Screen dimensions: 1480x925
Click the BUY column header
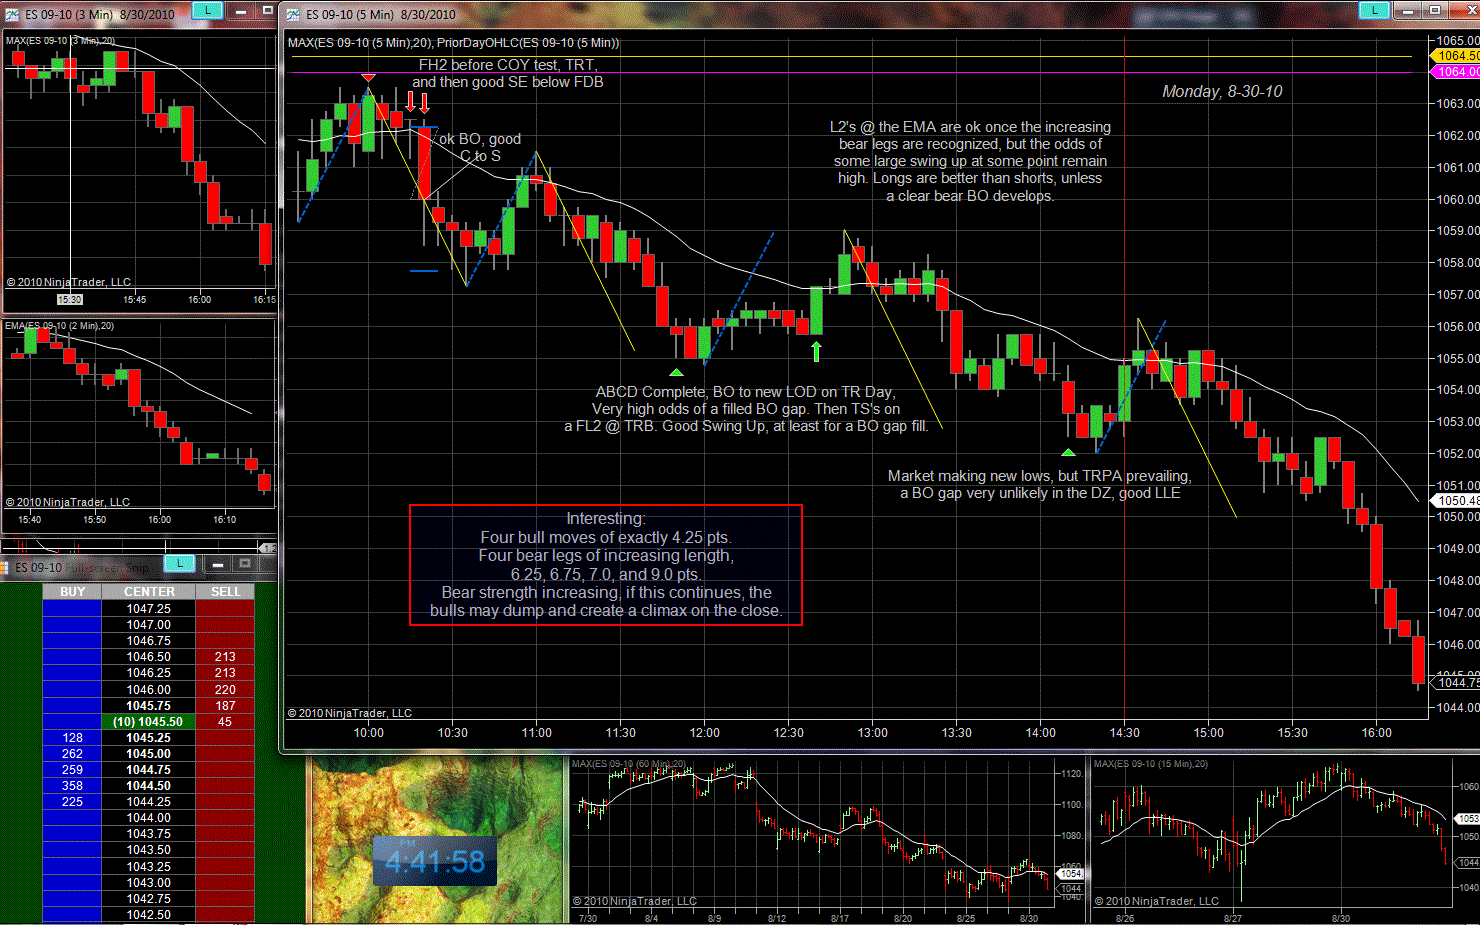tap(72, 592)
